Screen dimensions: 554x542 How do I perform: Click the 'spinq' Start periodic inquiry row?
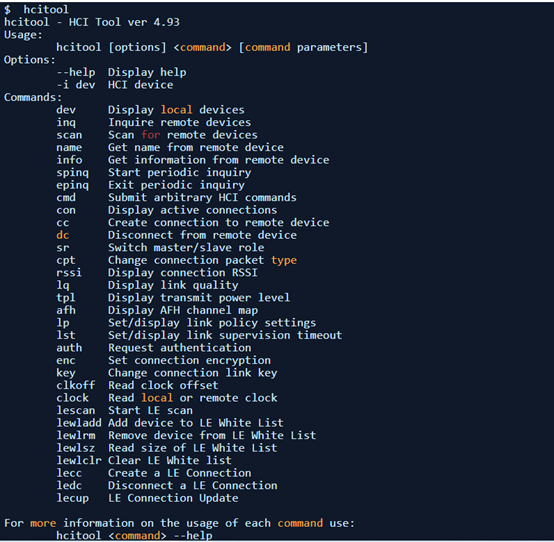point(154,172)
